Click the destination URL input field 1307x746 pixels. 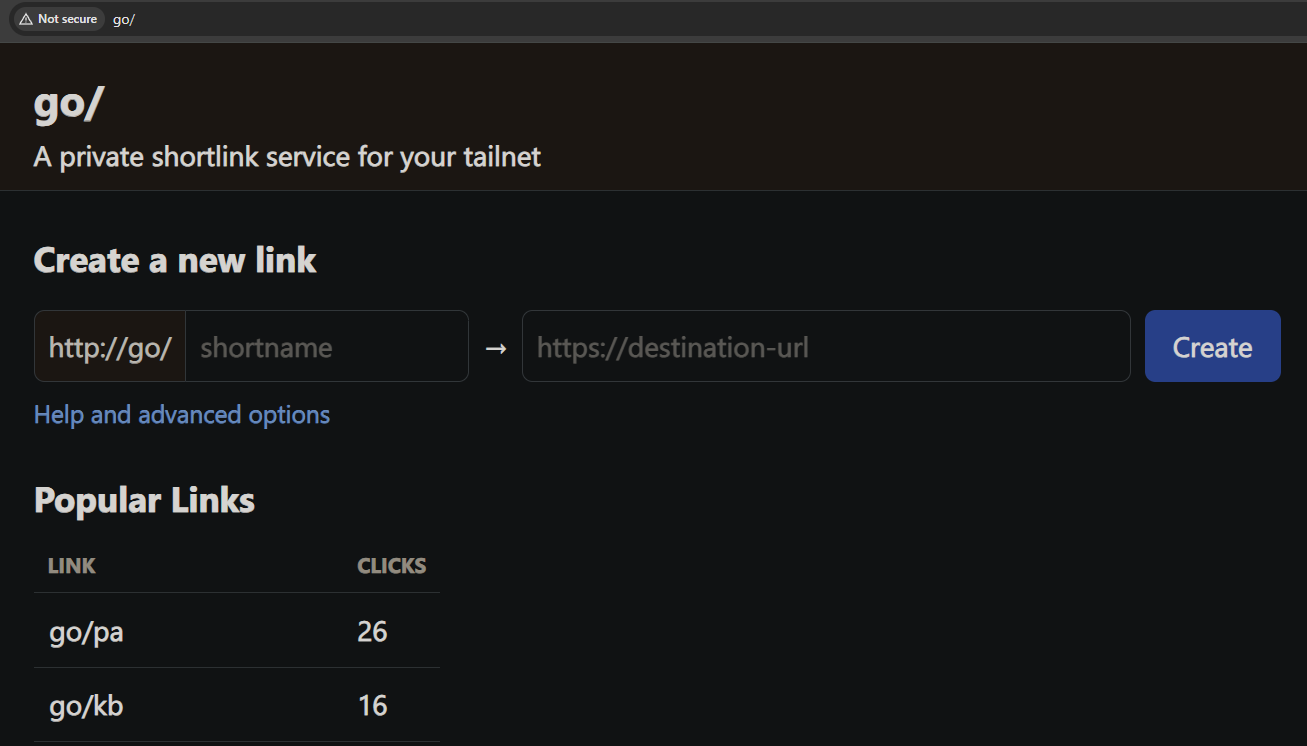[x=824, y=346]
